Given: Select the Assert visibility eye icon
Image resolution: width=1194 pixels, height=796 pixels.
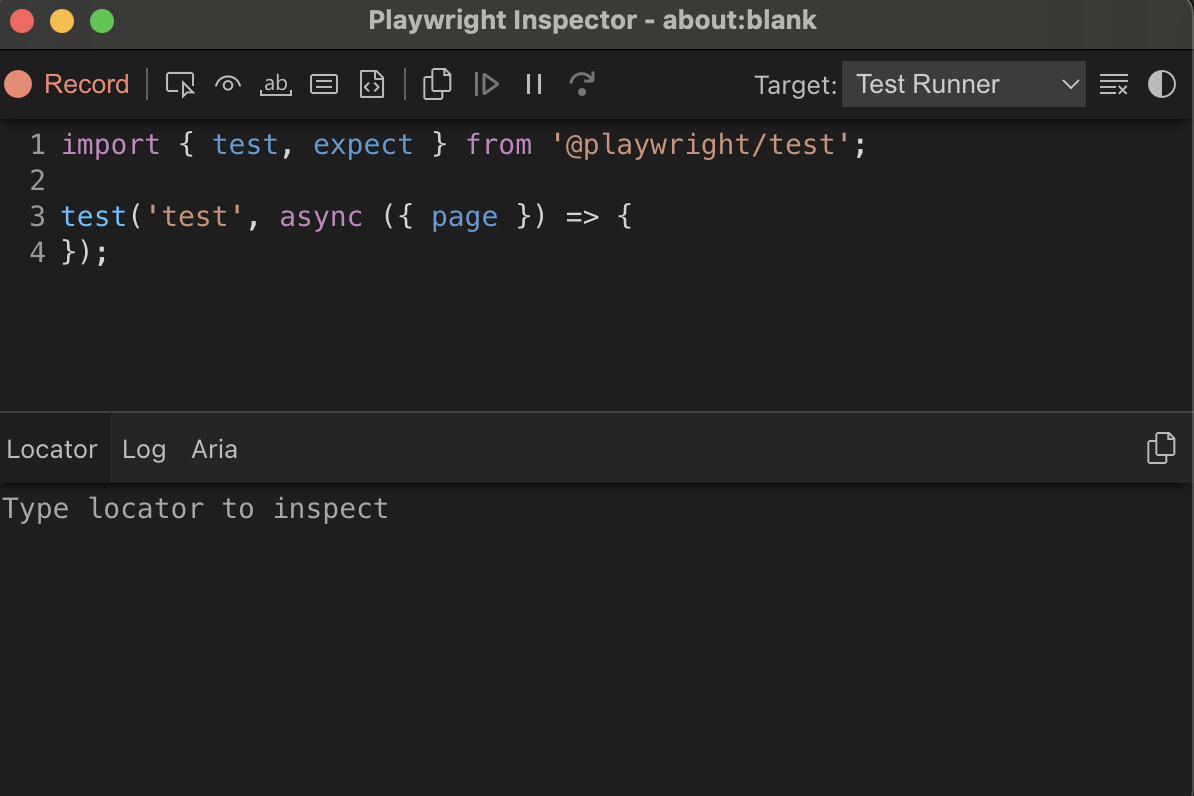Looking at the screenshot, I should [228, 85].
